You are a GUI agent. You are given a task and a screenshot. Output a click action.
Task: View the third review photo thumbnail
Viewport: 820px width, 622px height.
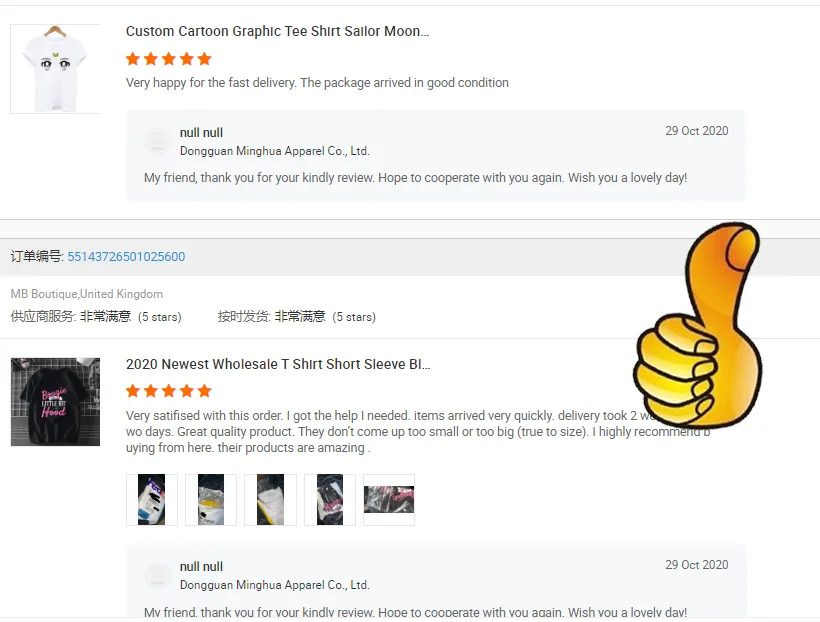(x=270, y=500)
